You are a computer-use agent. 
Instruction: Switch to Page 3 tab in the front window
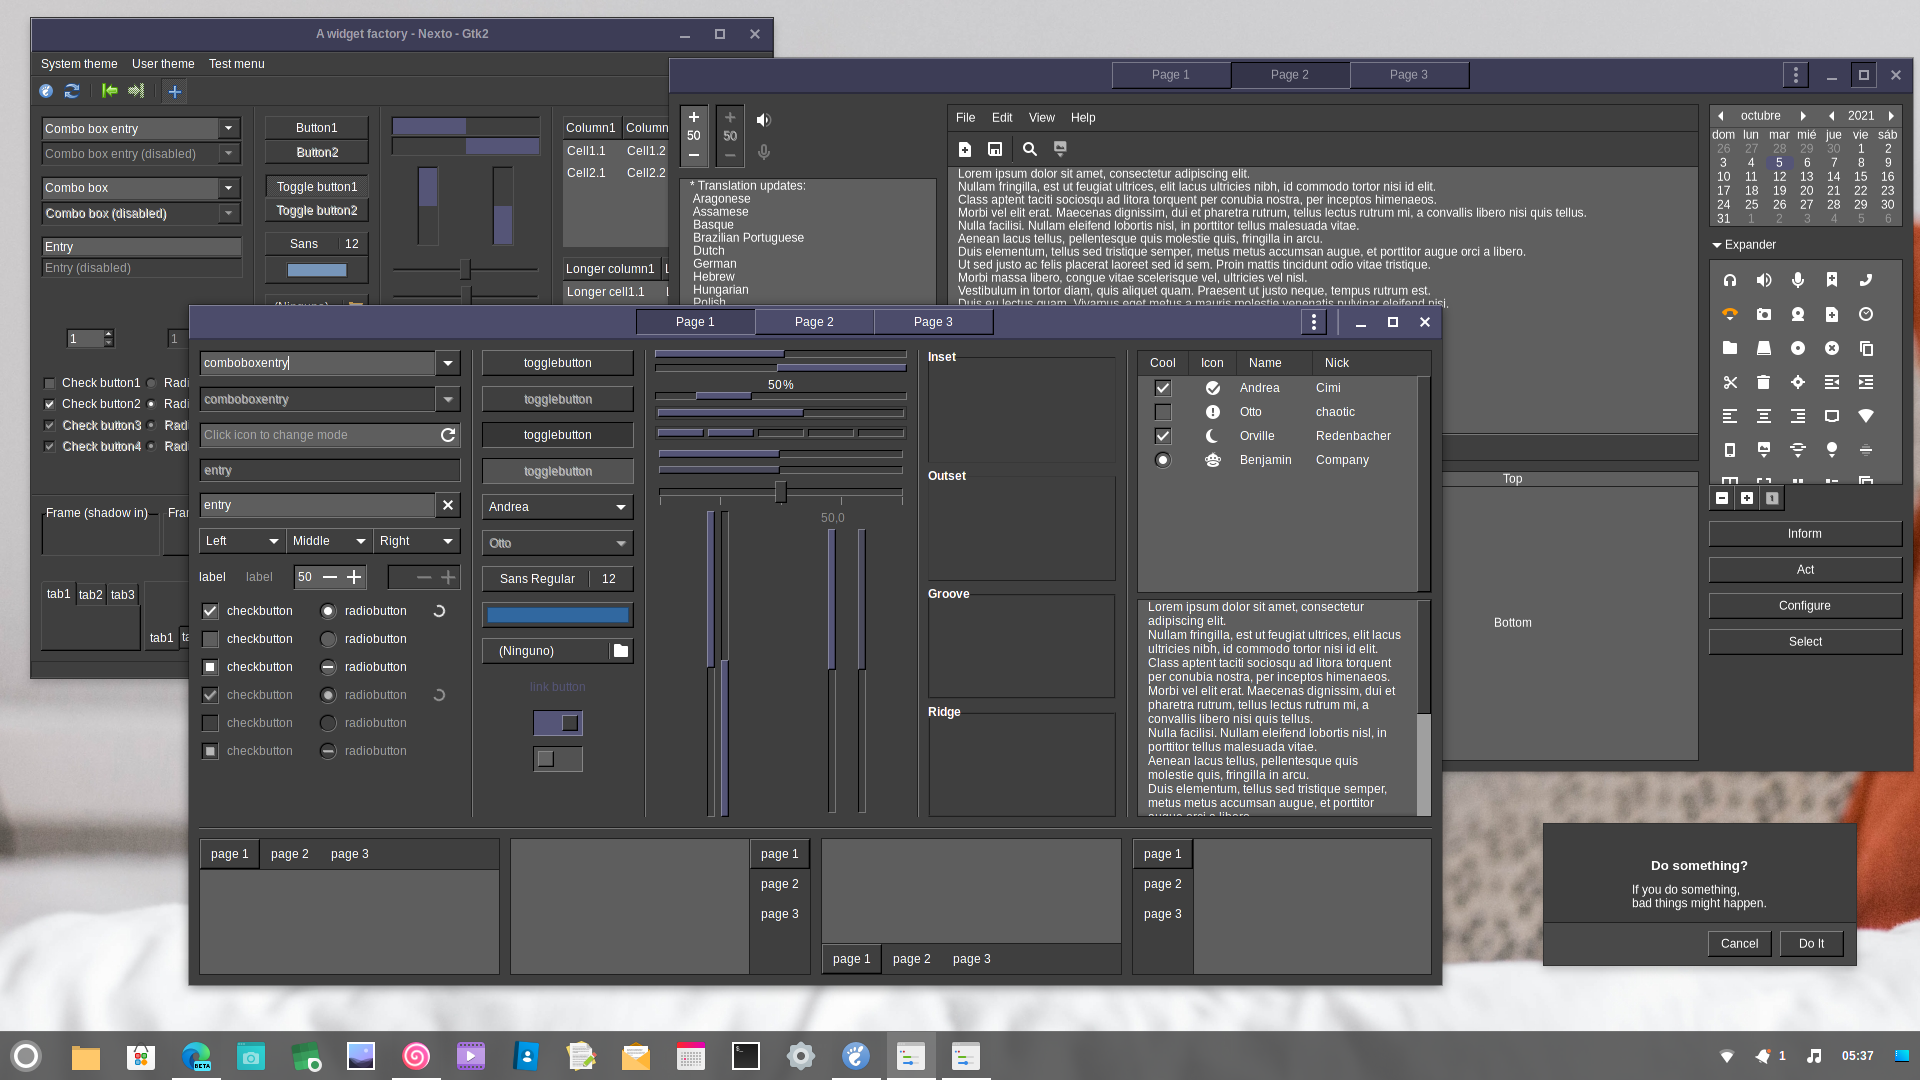tap(933, 322)
